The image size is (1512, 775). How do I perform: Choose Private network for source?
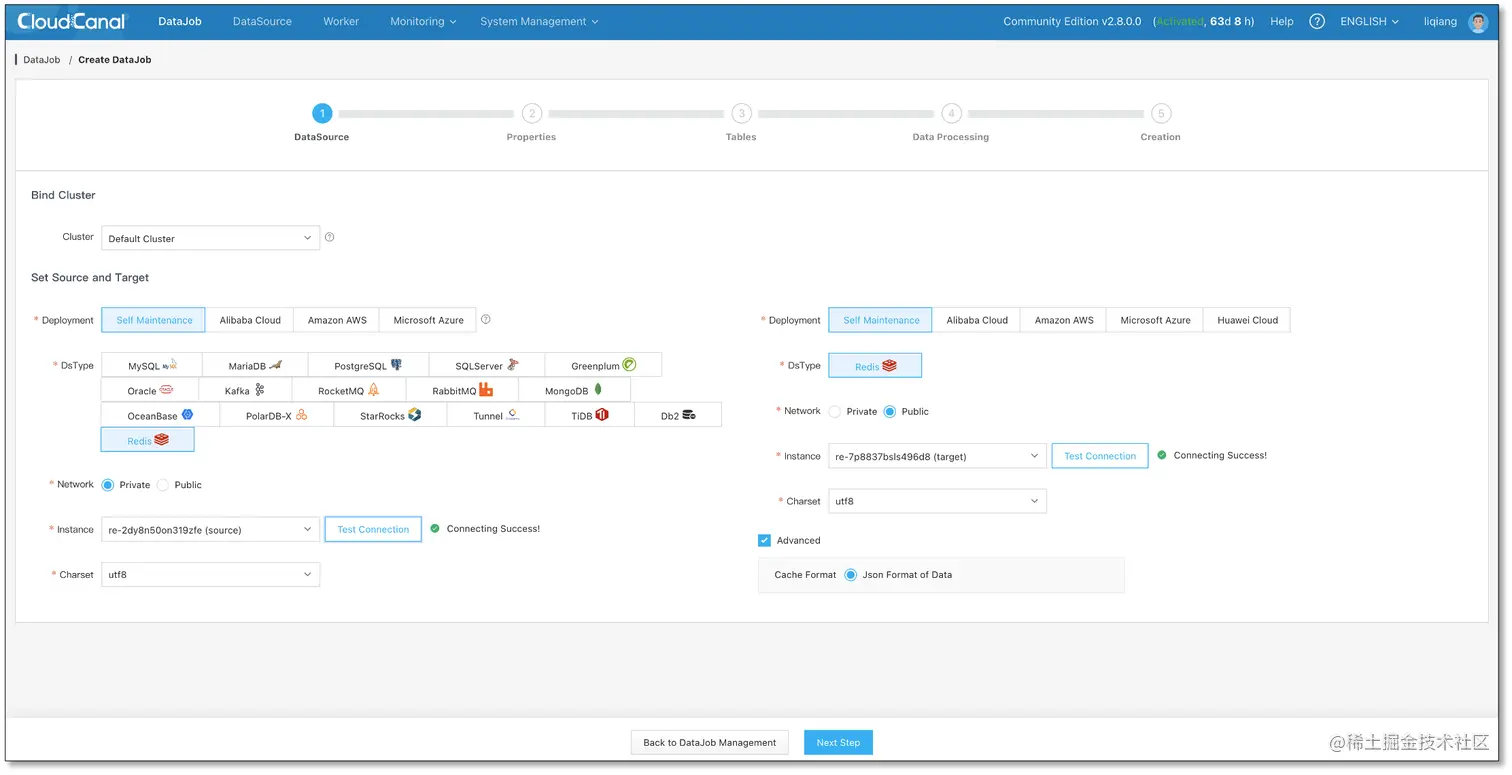pyautogui.click(x=108, y=485)
